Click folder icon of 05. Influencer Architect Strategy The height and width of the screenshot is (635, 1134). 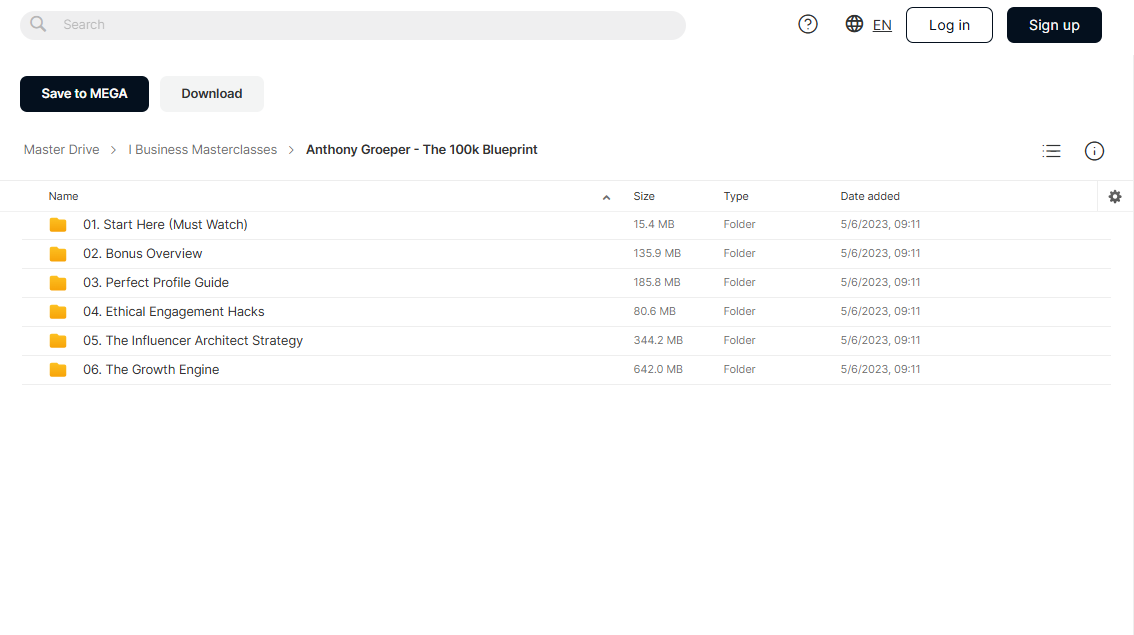[x=58, y=341]
